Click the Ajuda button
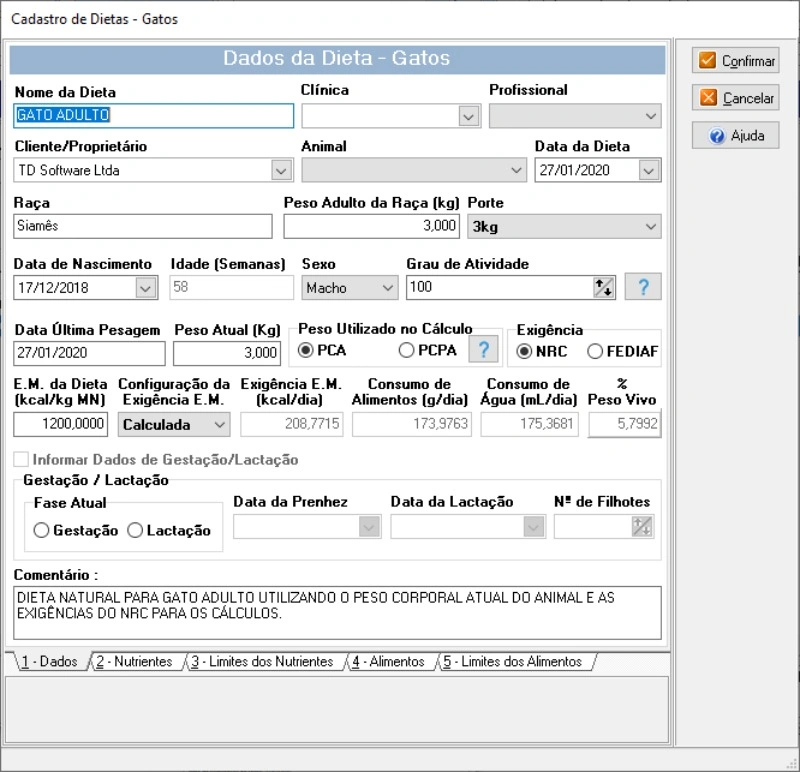The image size is (800, 772). coord(735,135)
